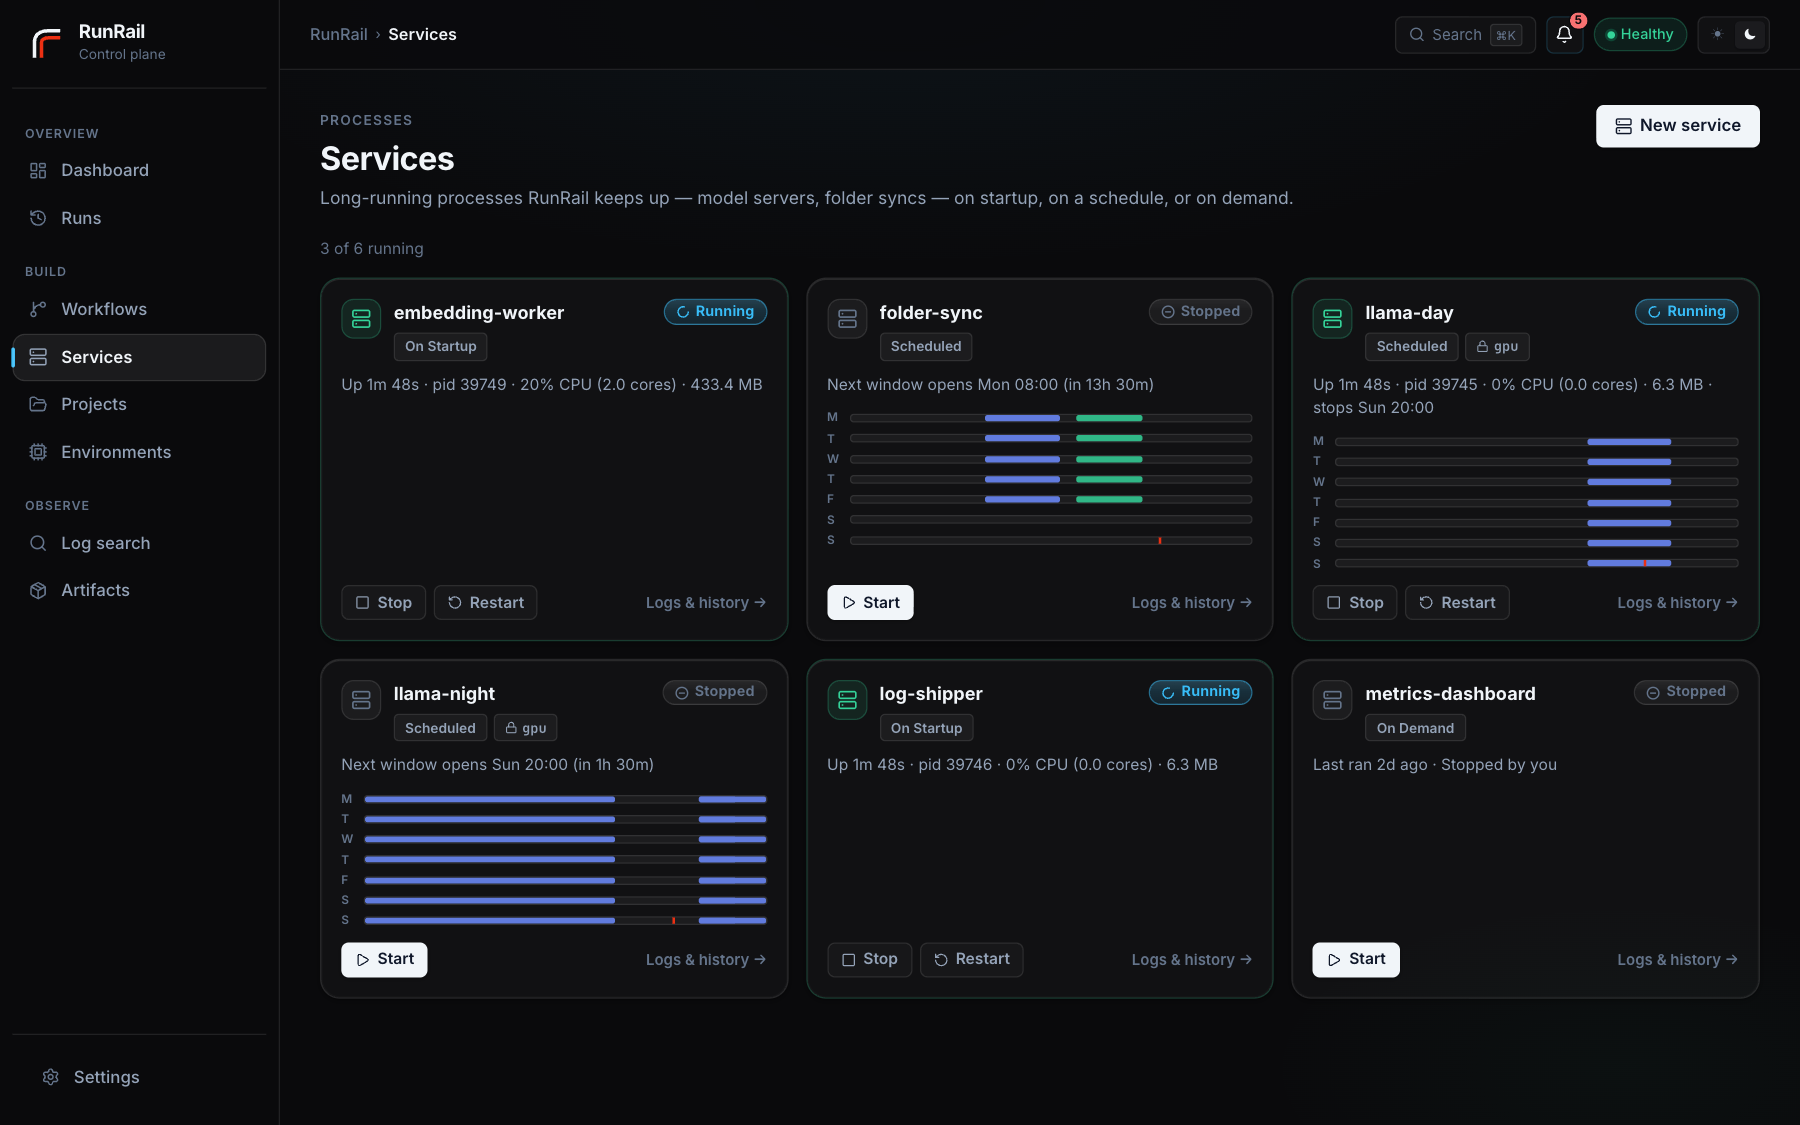Navigate to Environments
This screenshot has width=1800, height=1125.
[x=139, y=453]
